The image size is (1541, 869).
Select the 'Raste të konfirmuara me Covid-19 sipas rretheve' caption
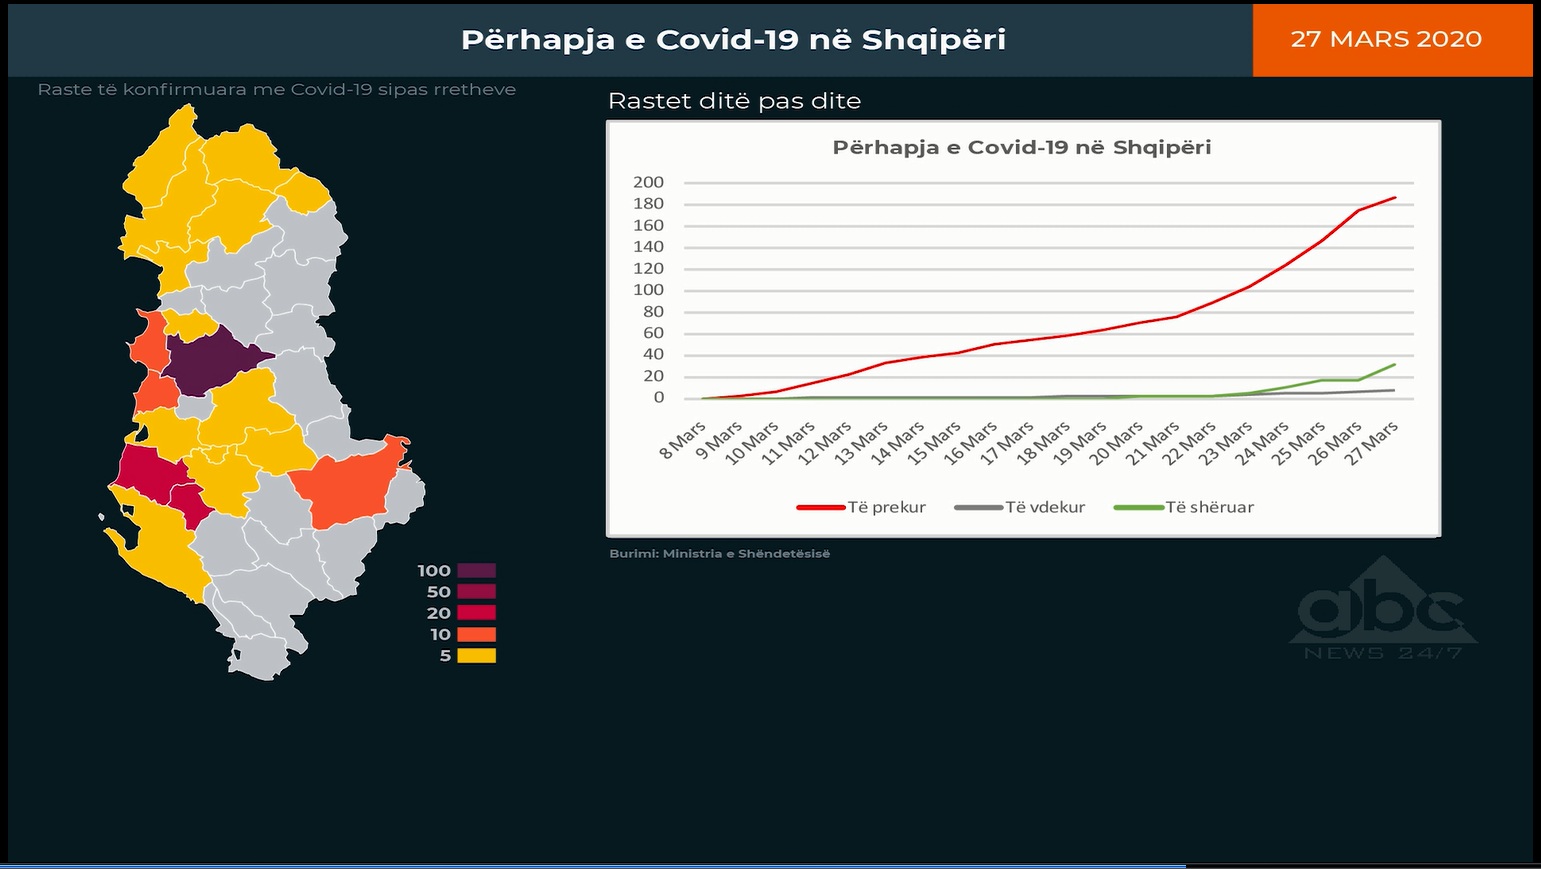point(277,89)
